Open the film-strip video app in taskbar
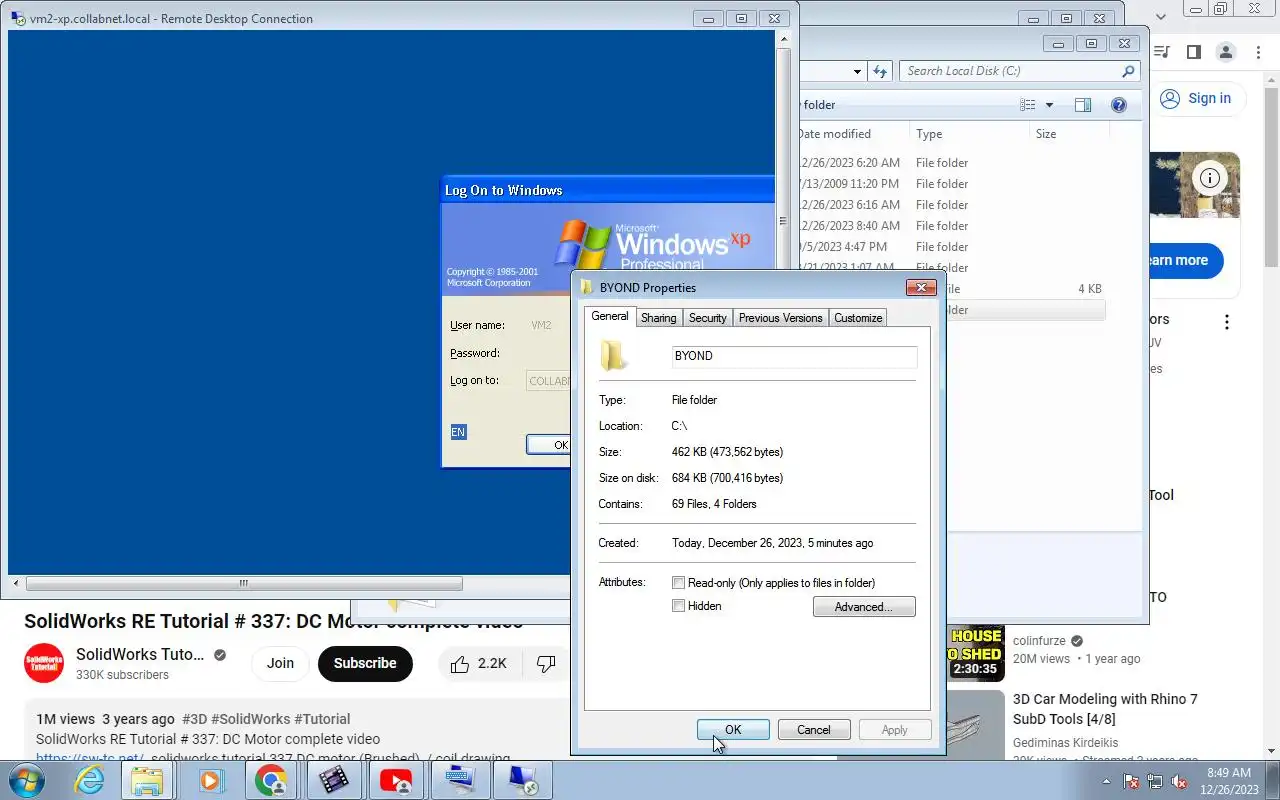The image size is (1280, 800). pyautogui.click(x=334, y=780)
